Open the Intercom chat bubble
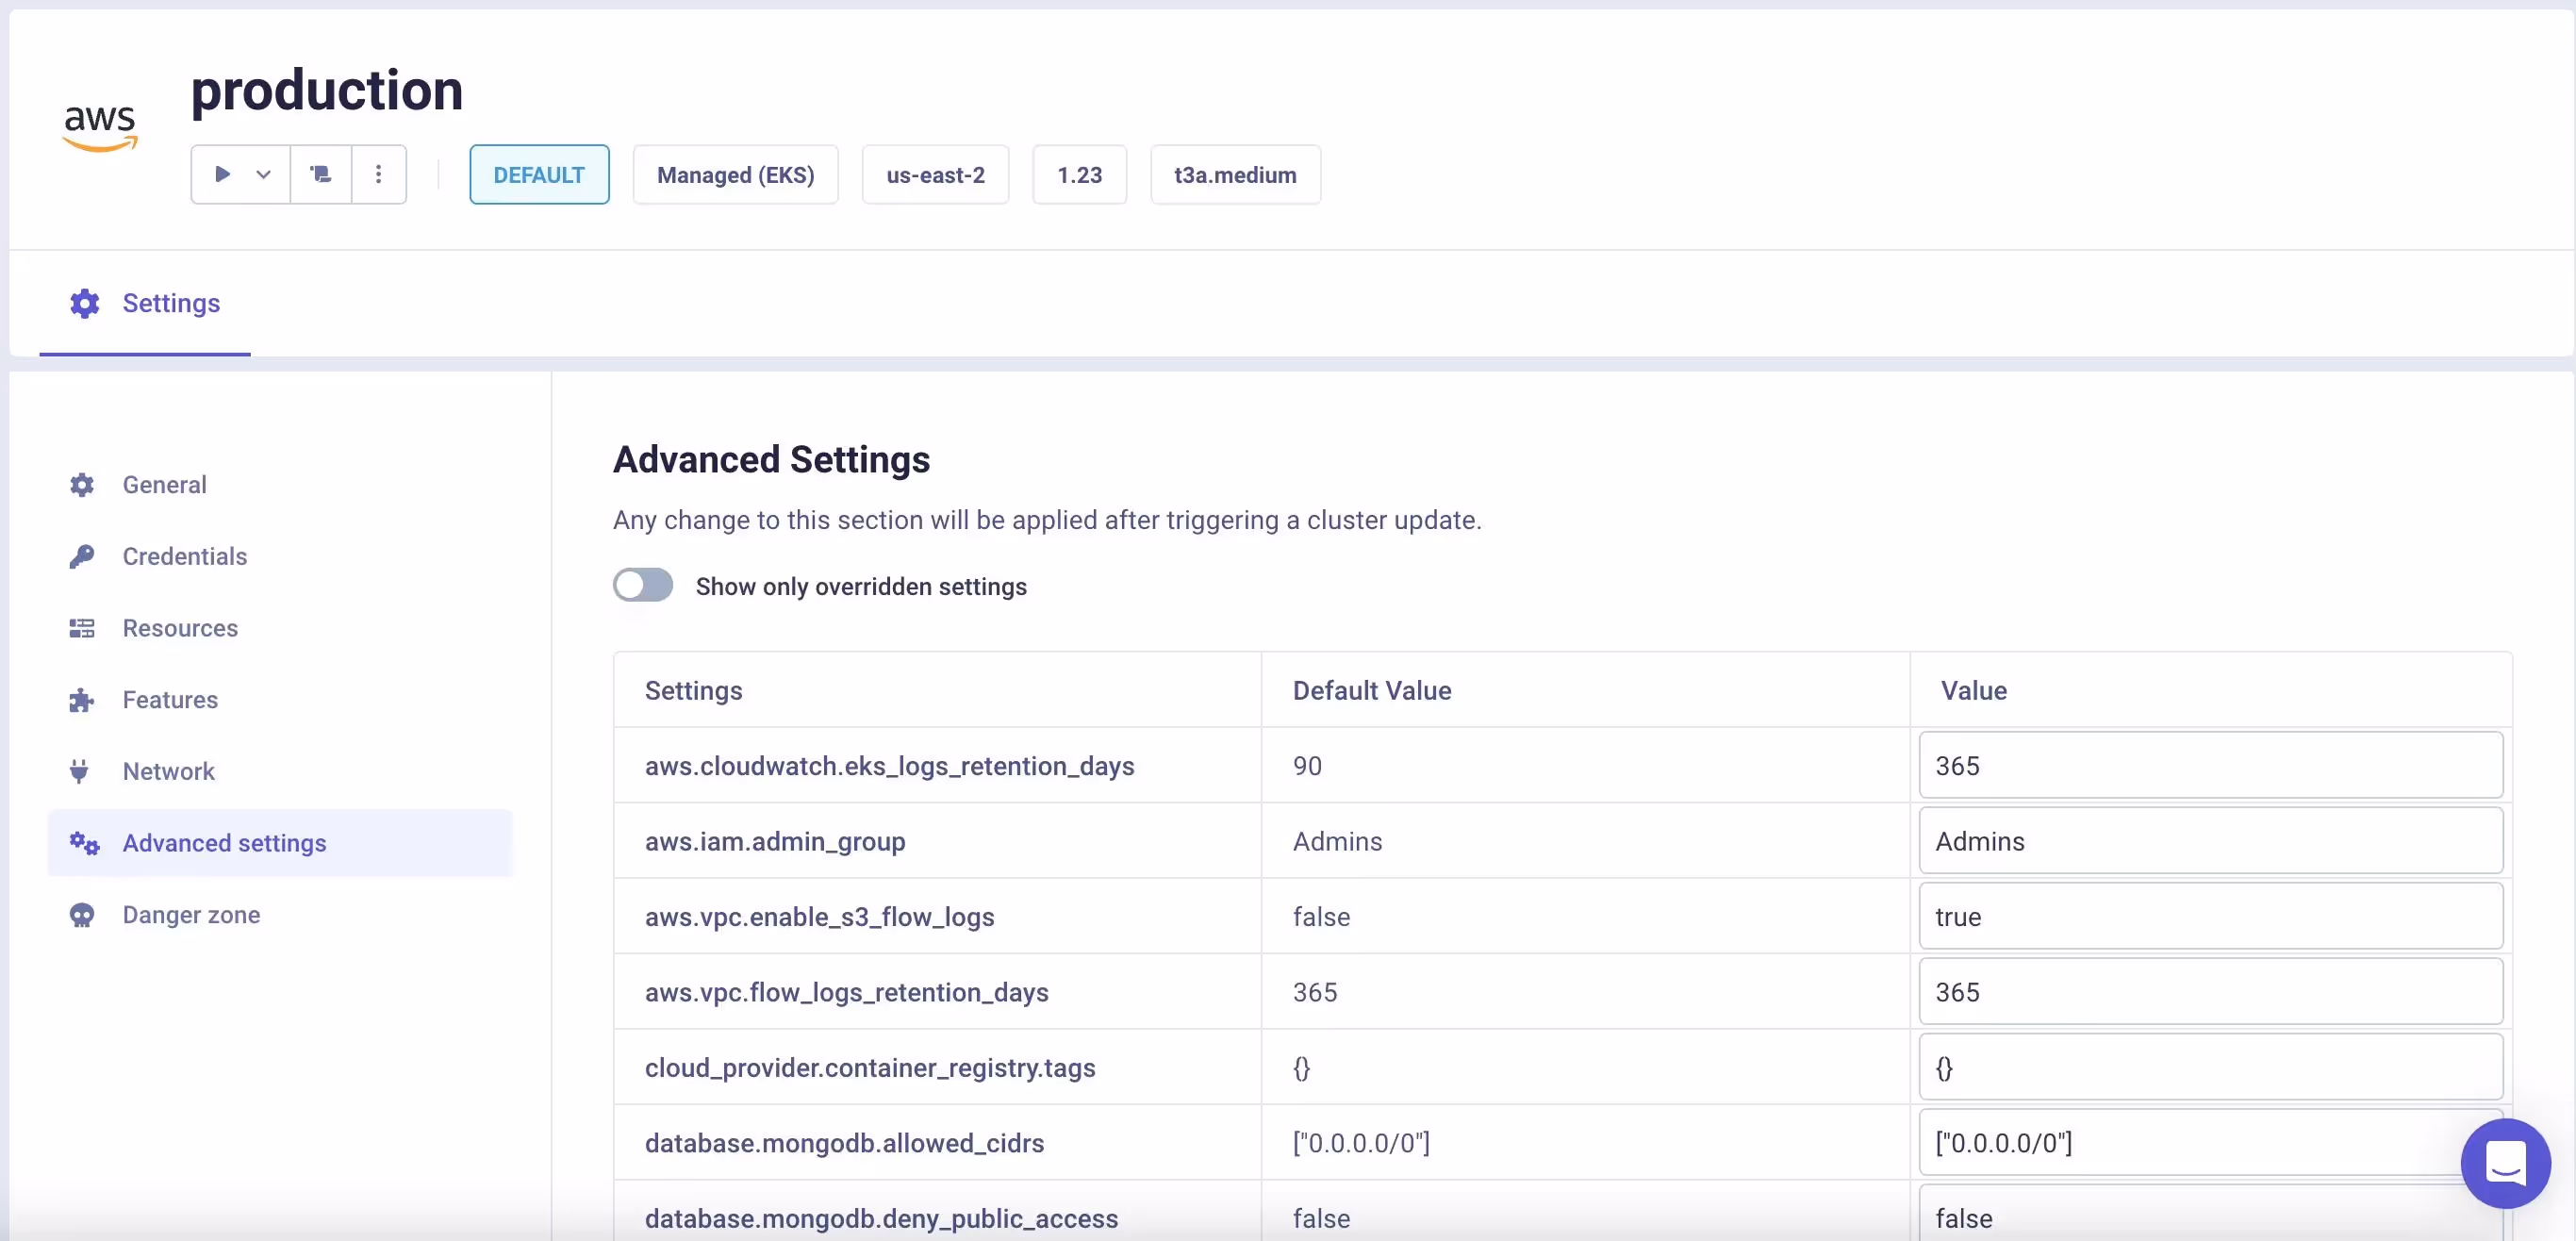The height and width of the screenshot is (1241, 2576). 2504,1163
